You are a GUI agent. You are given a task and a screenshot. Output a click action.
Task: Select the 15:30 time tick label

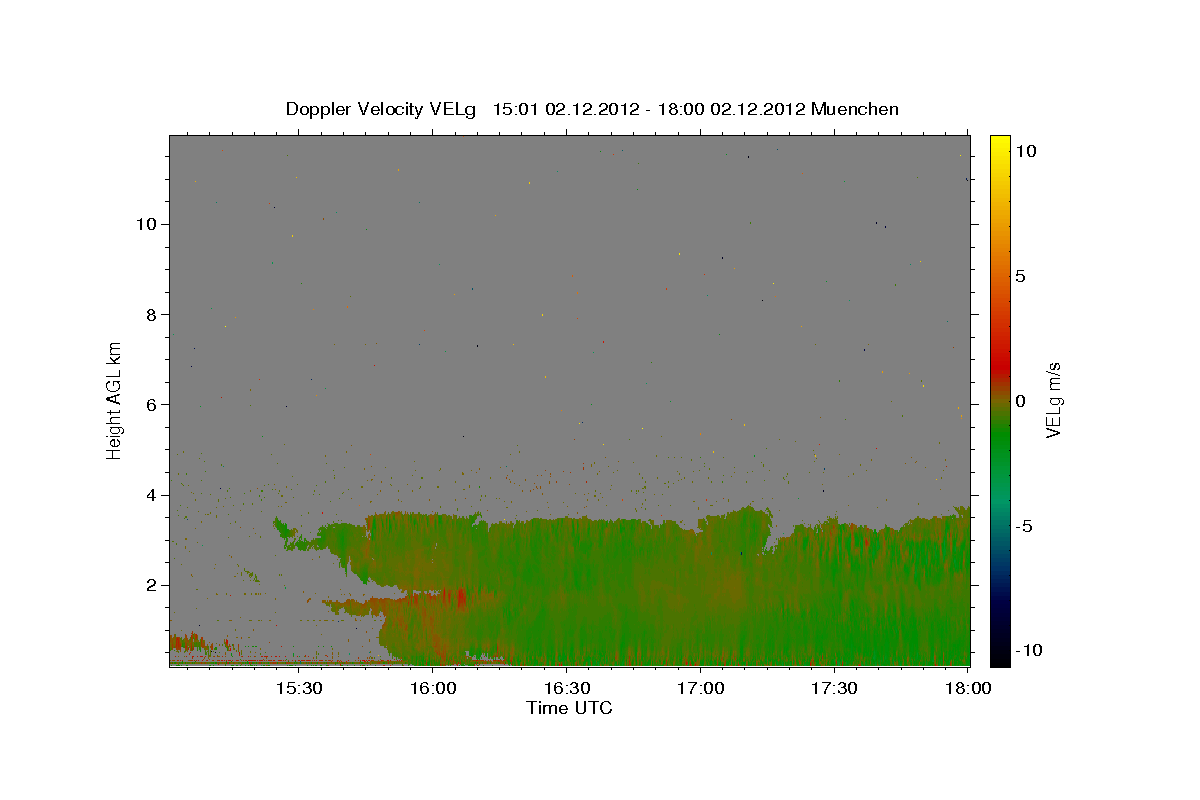pyautogui.click(x=298, y=689)
